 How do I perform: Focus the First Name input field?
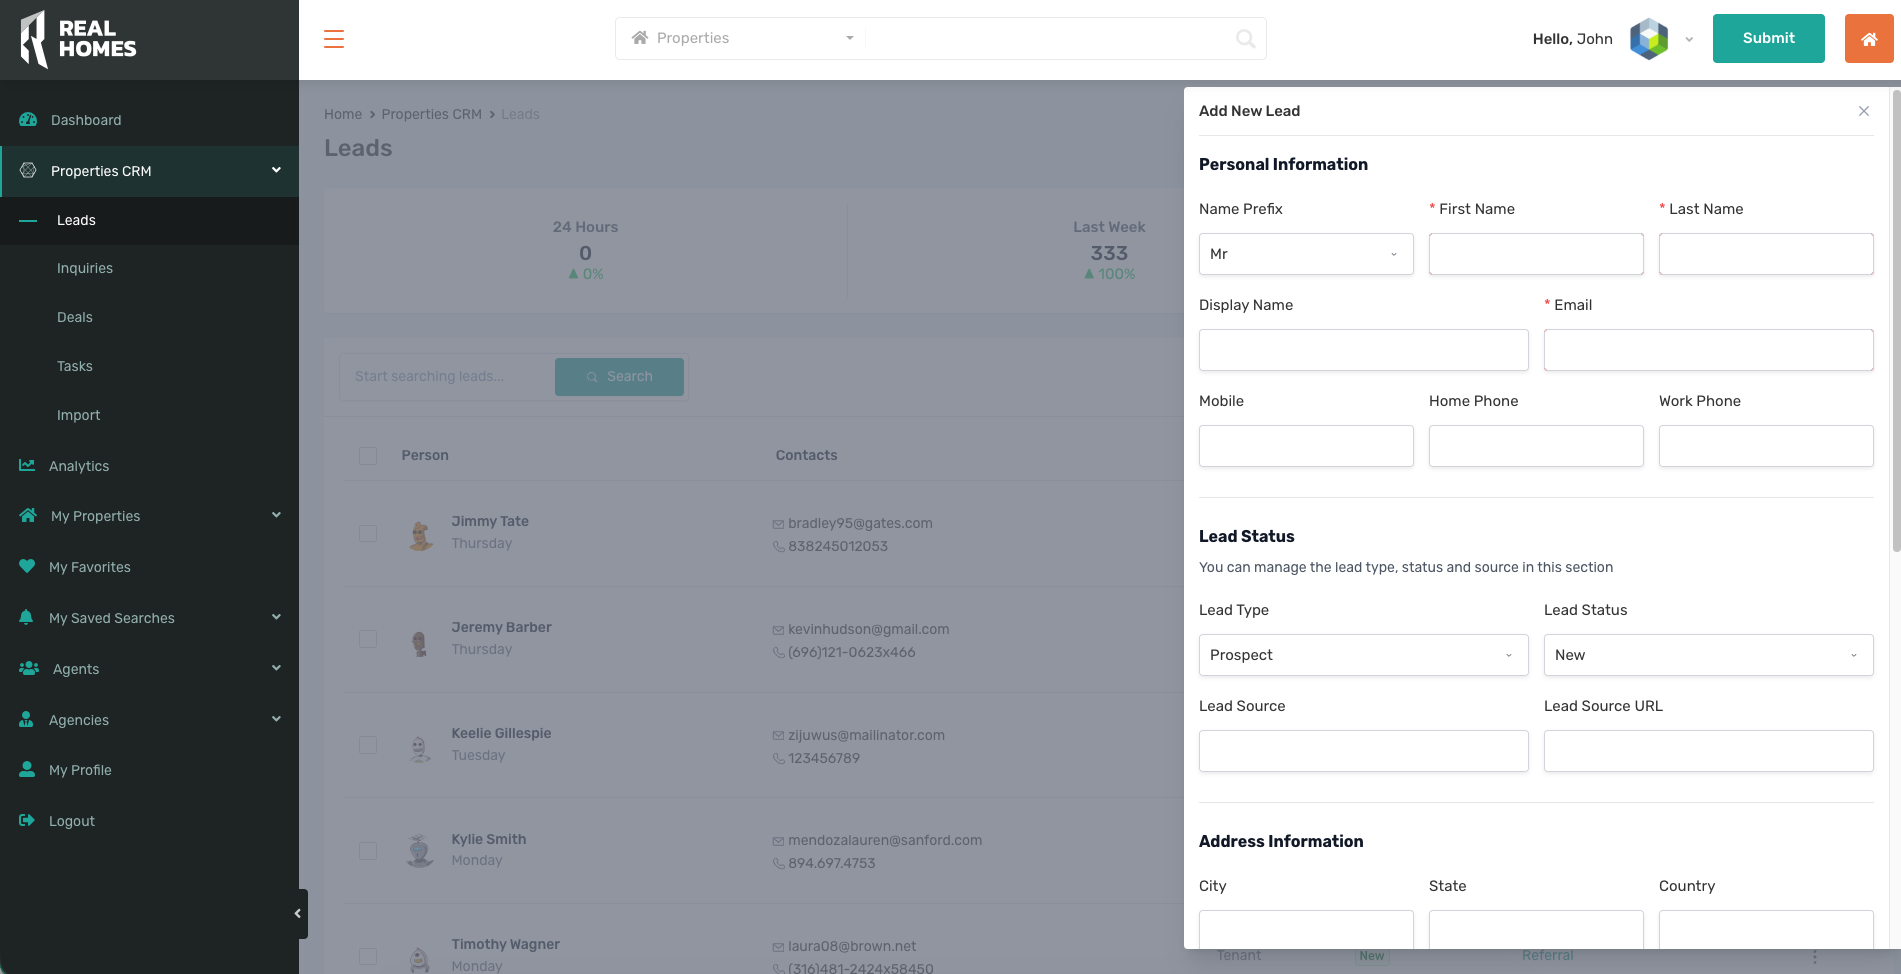click(x=1535, y=254)
